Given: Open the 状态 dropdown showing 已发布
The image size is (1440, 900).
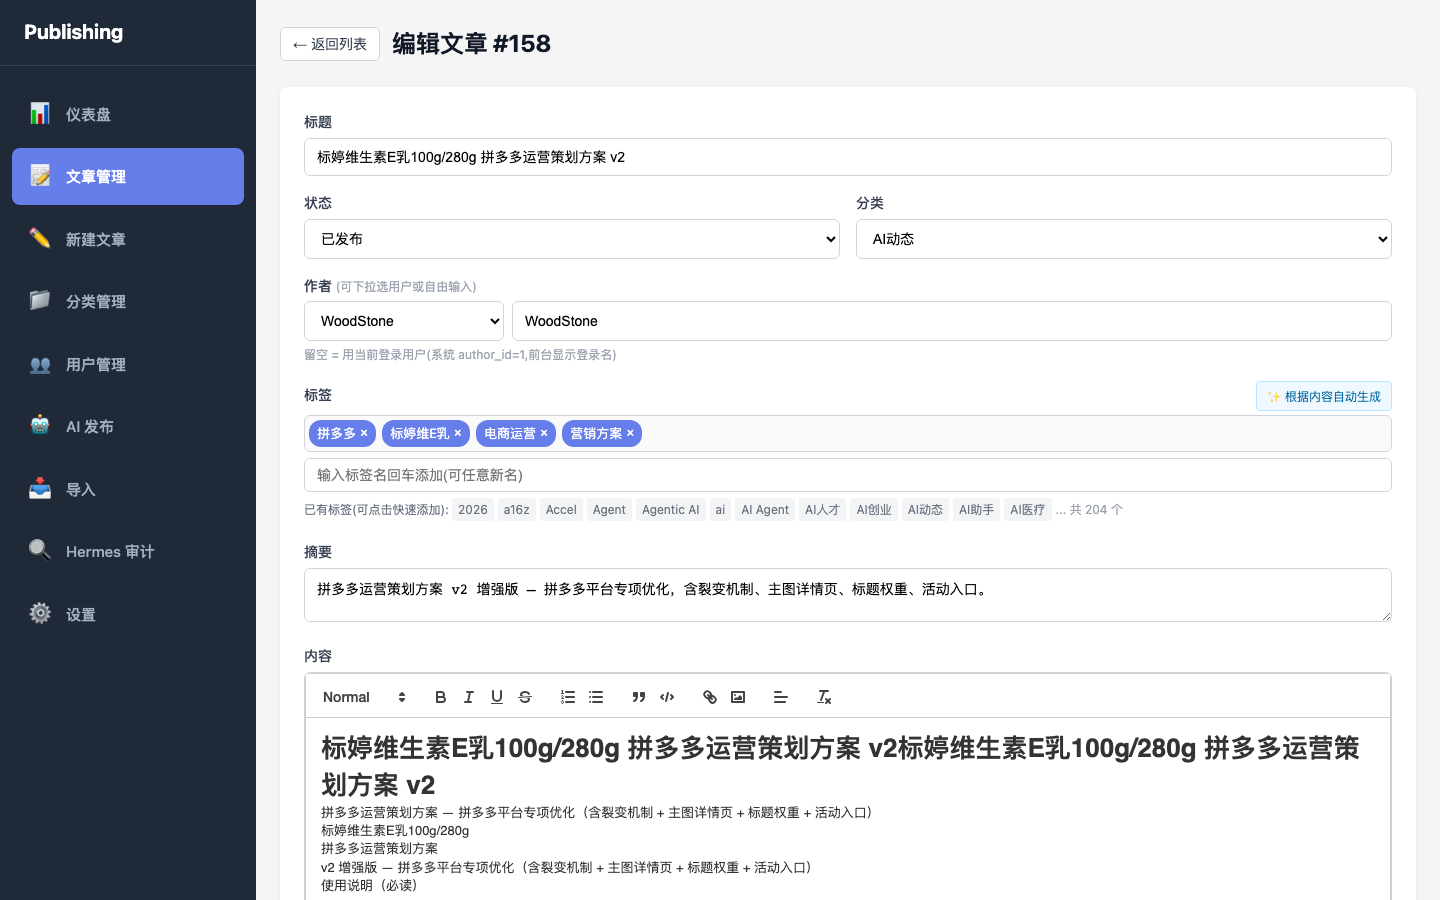Looking at the screenshot, I should coord(572,239).
